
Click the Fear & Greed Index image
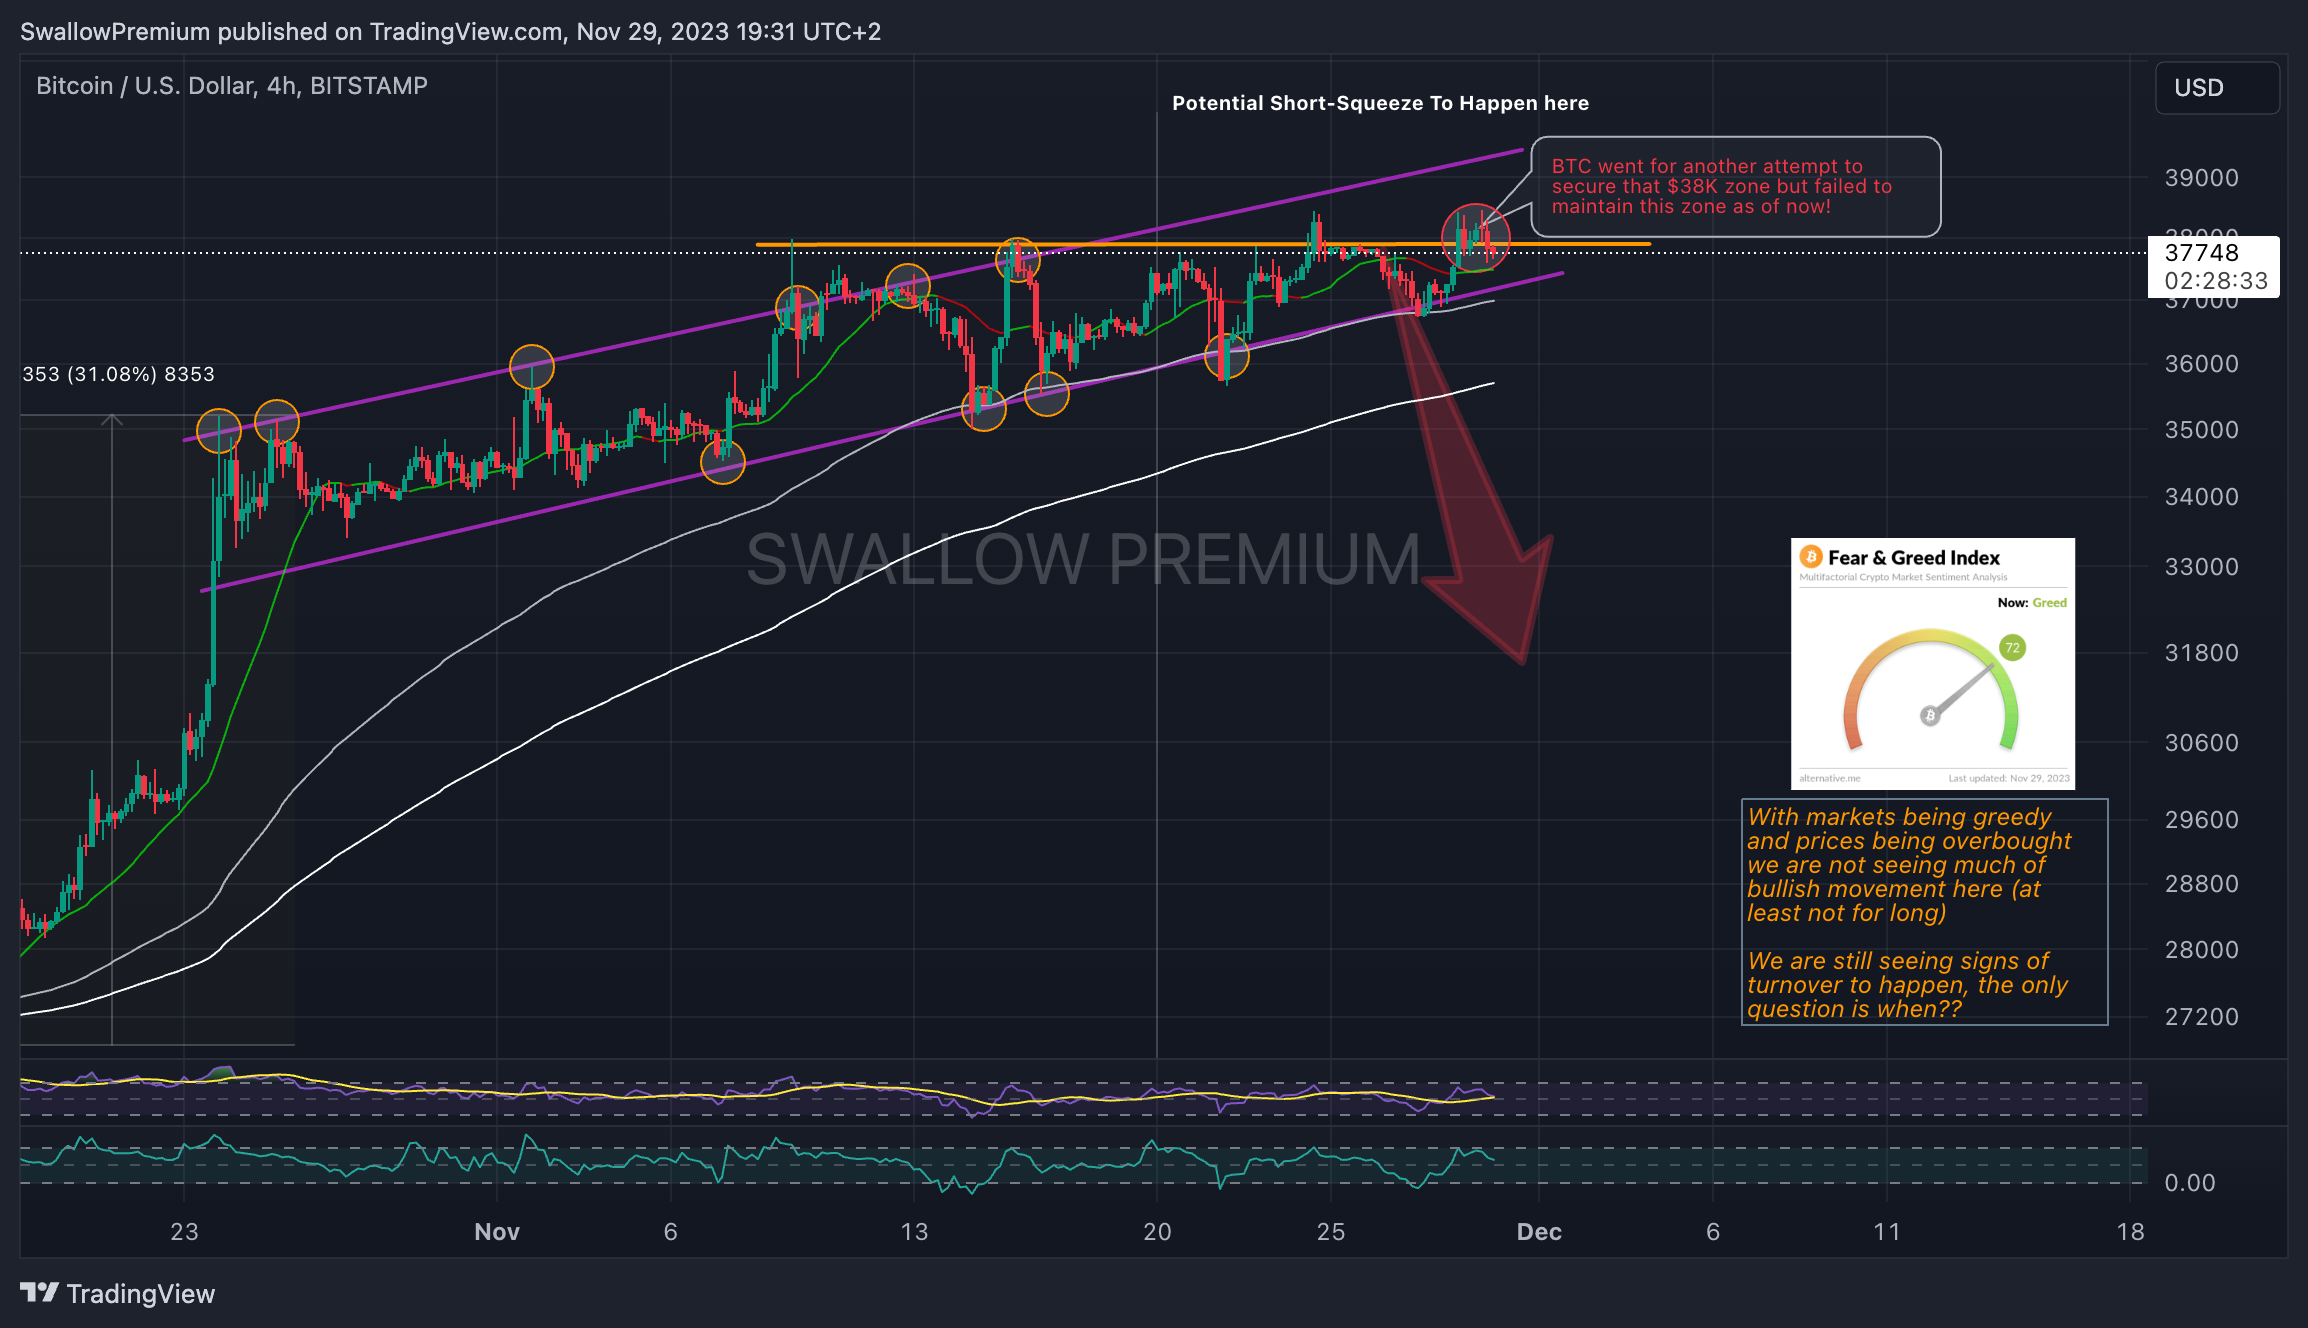[x=1932, y=663]
